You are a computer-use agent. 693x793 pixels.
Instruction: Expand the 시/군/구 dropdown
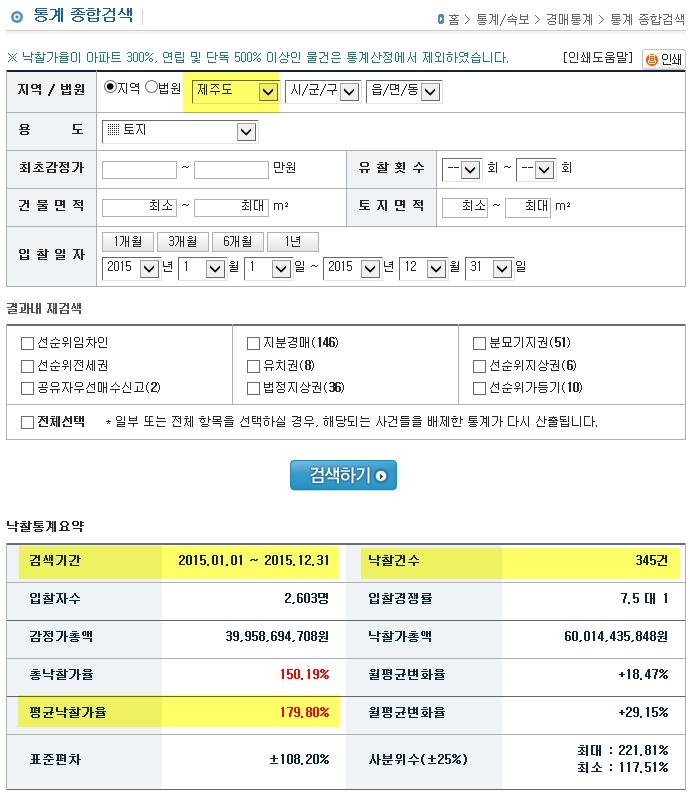point(322,91)
